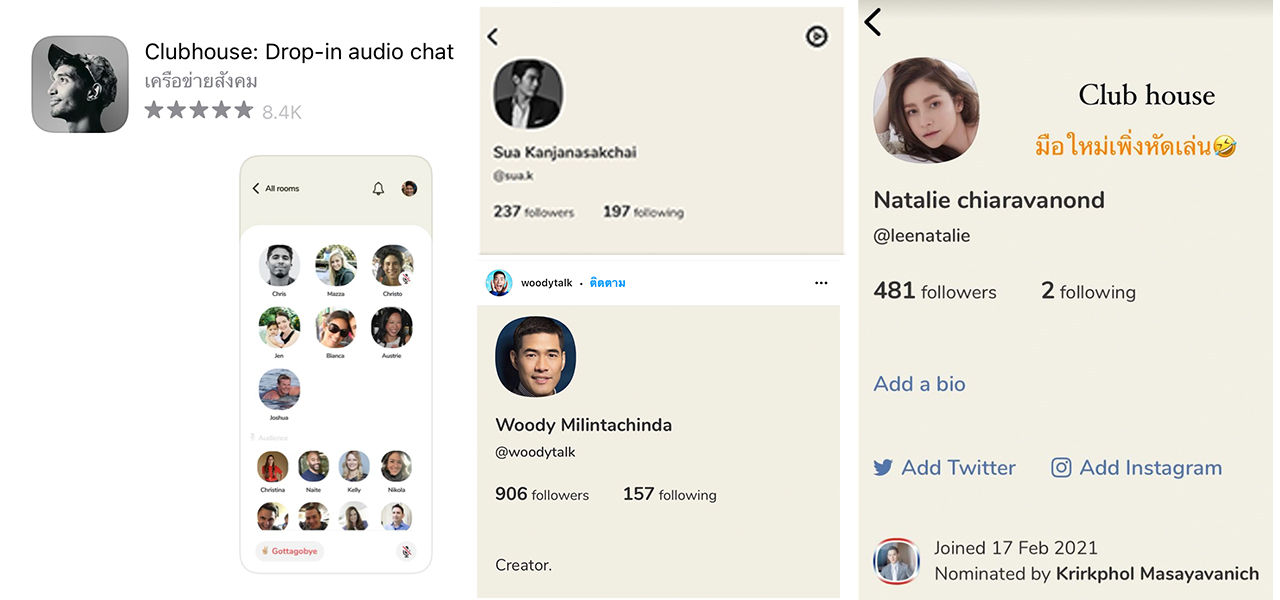Open the nominator's avatar beside Joined date
The width and height of the screenshot is (1280, 600).
896,561
